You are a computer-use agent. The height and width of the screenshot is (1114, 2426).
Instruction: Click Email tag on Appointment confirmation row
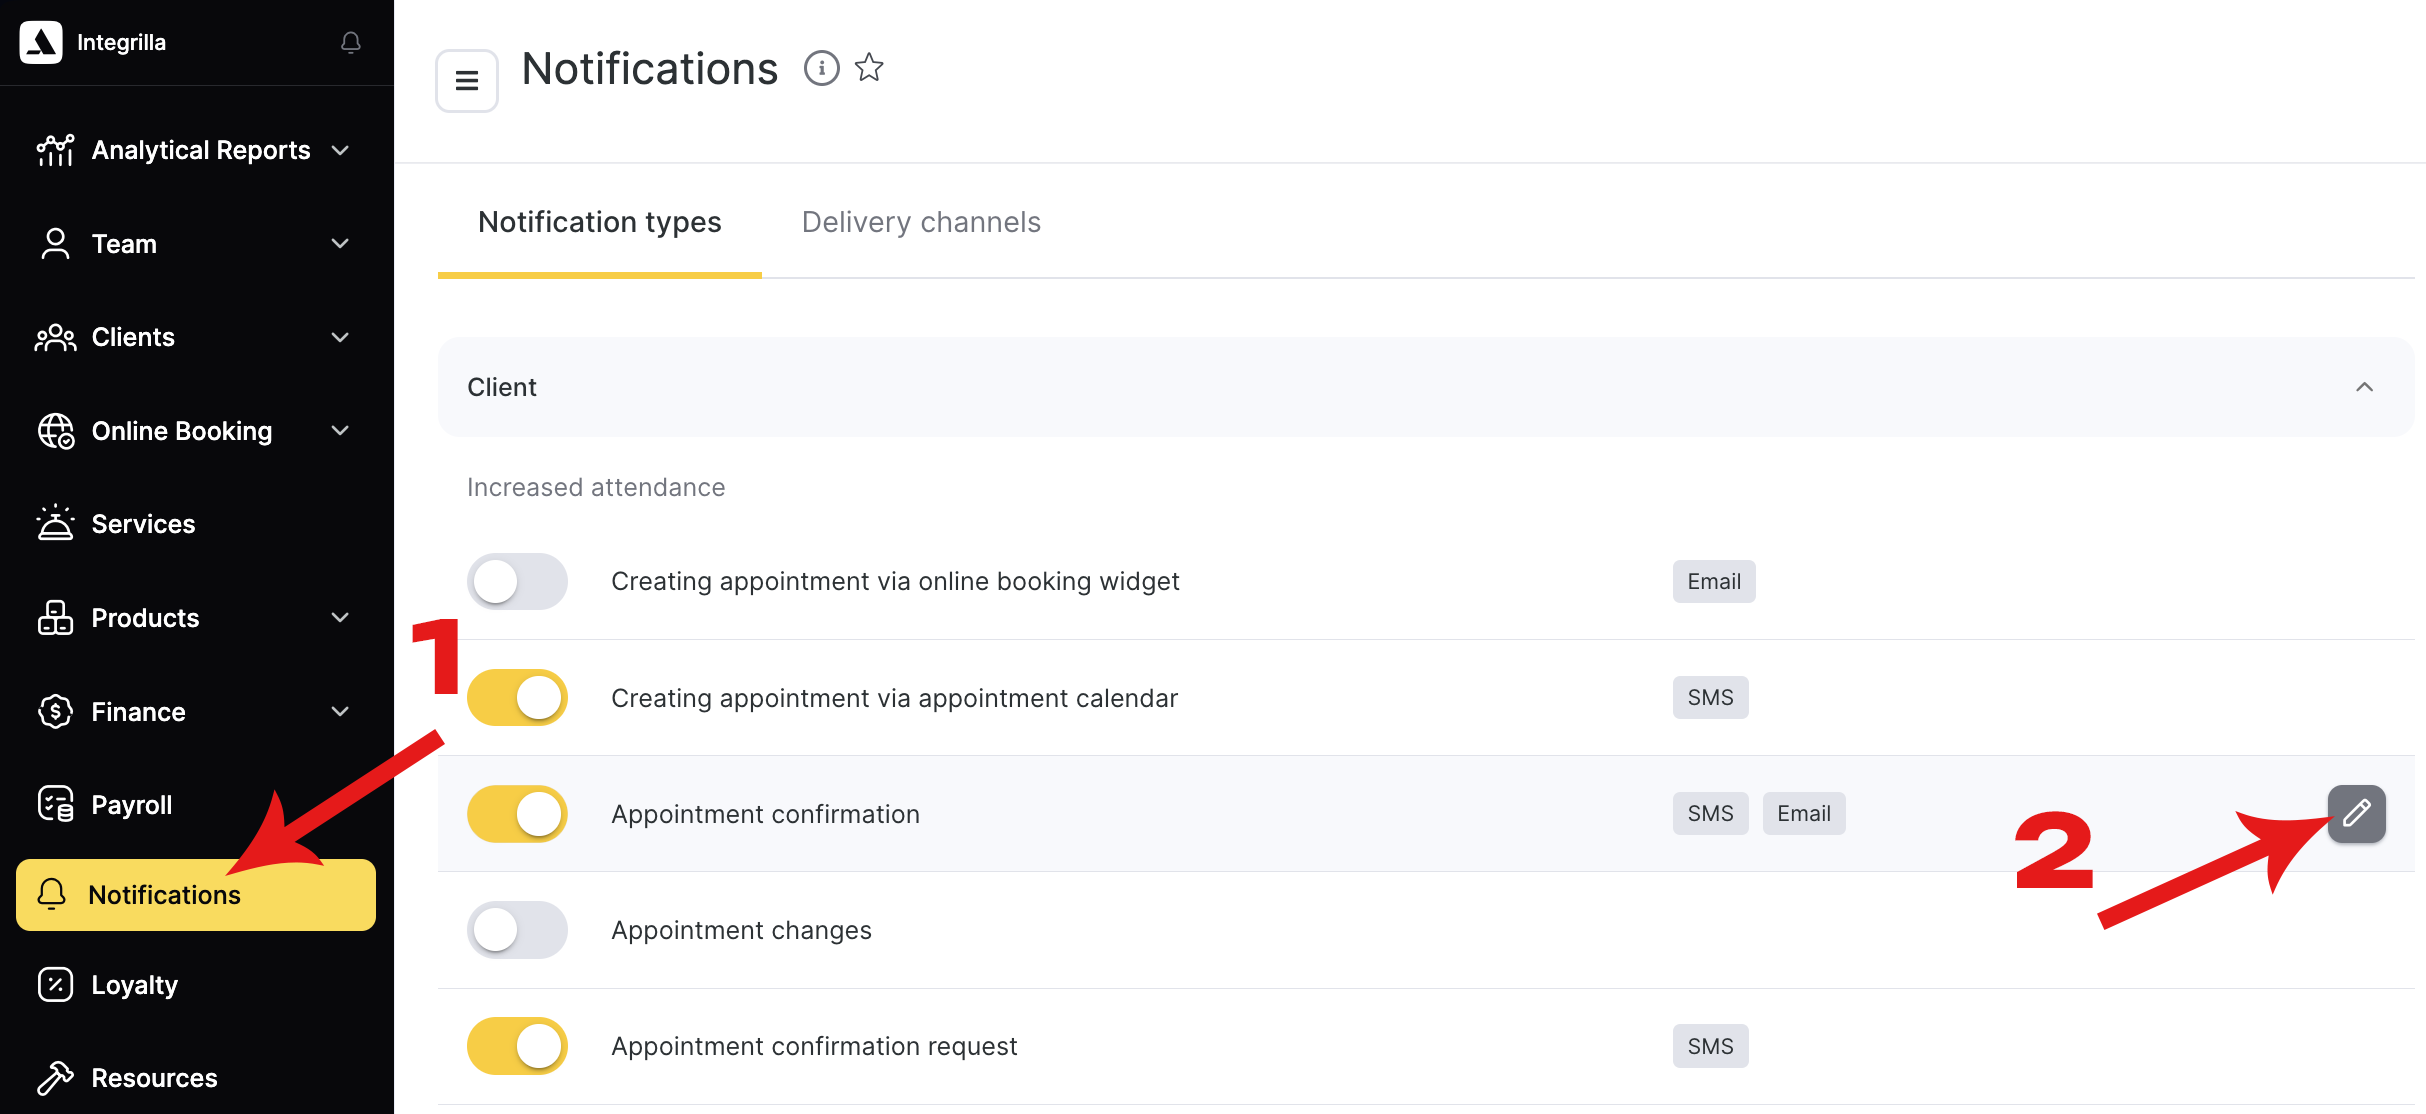pos(1804,813)
